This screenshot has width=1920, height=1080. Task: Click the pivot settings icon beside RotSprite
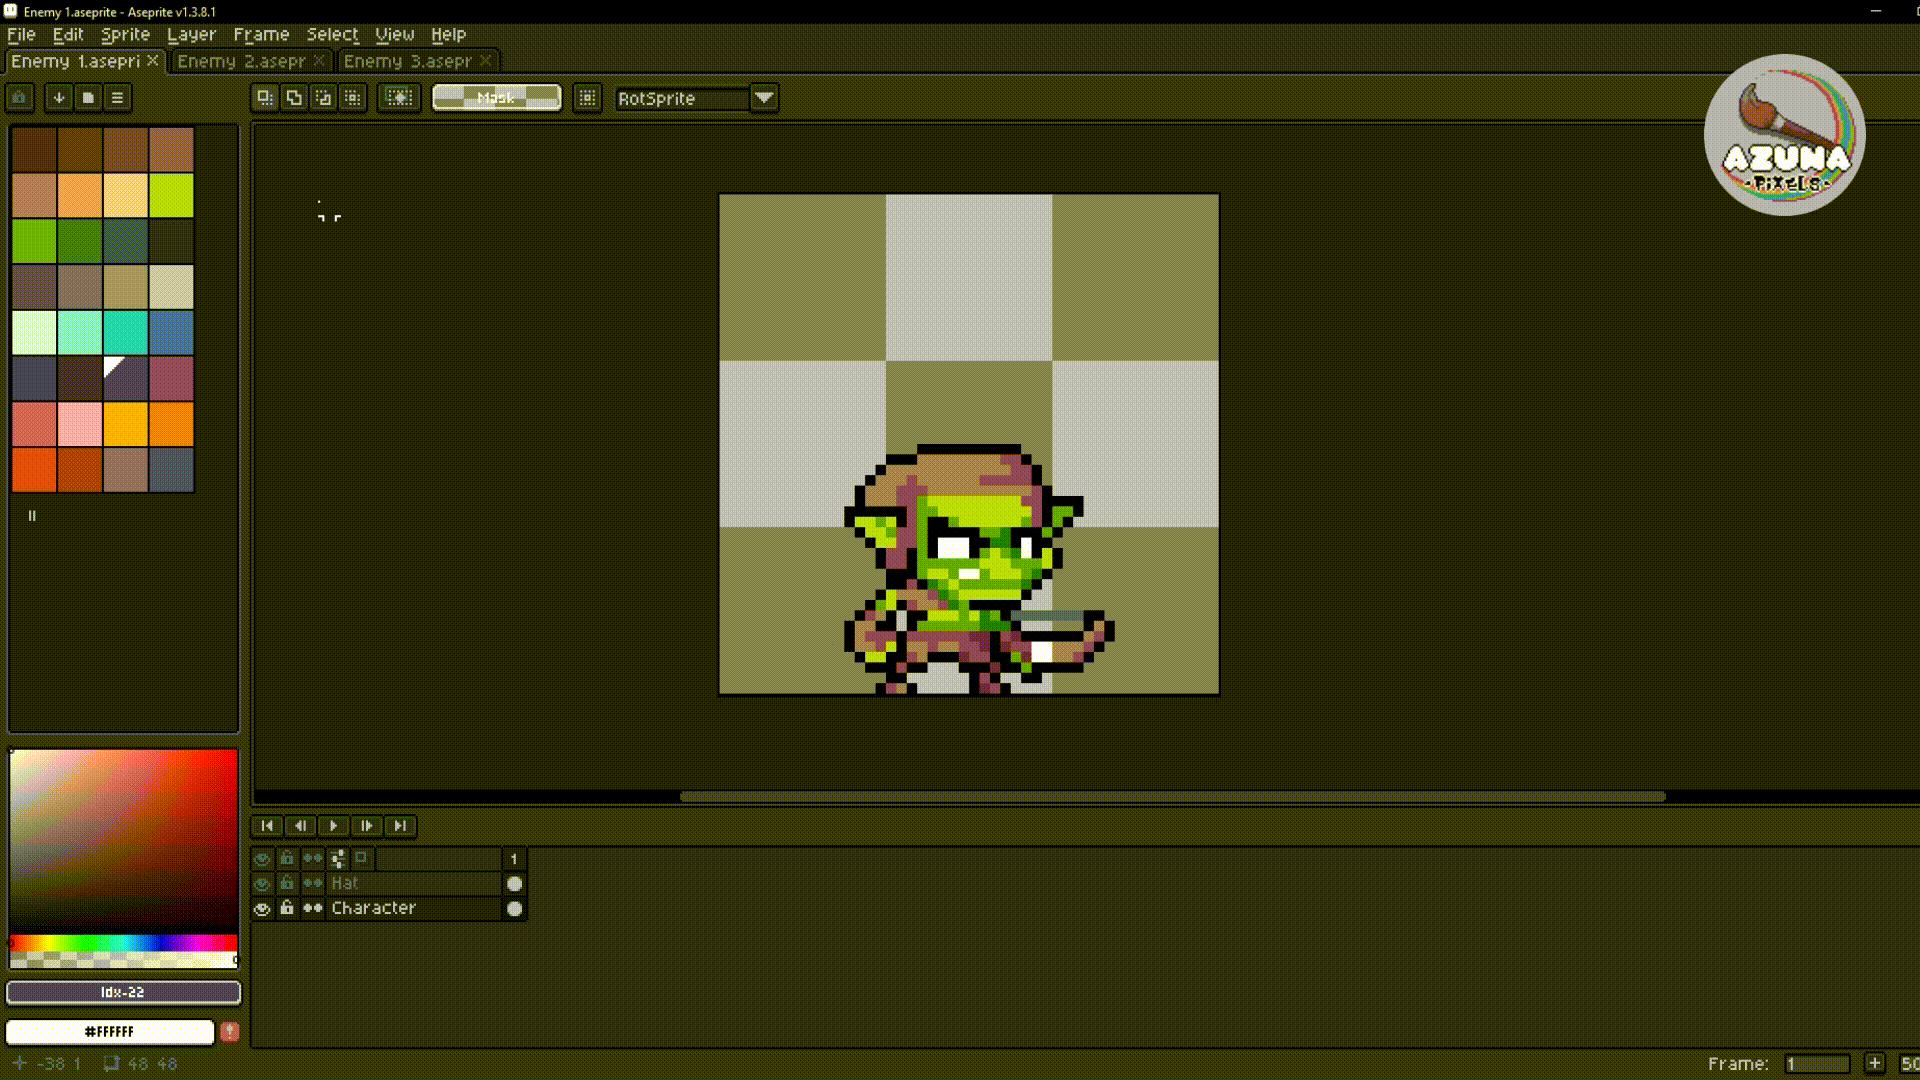pos(587,98)
